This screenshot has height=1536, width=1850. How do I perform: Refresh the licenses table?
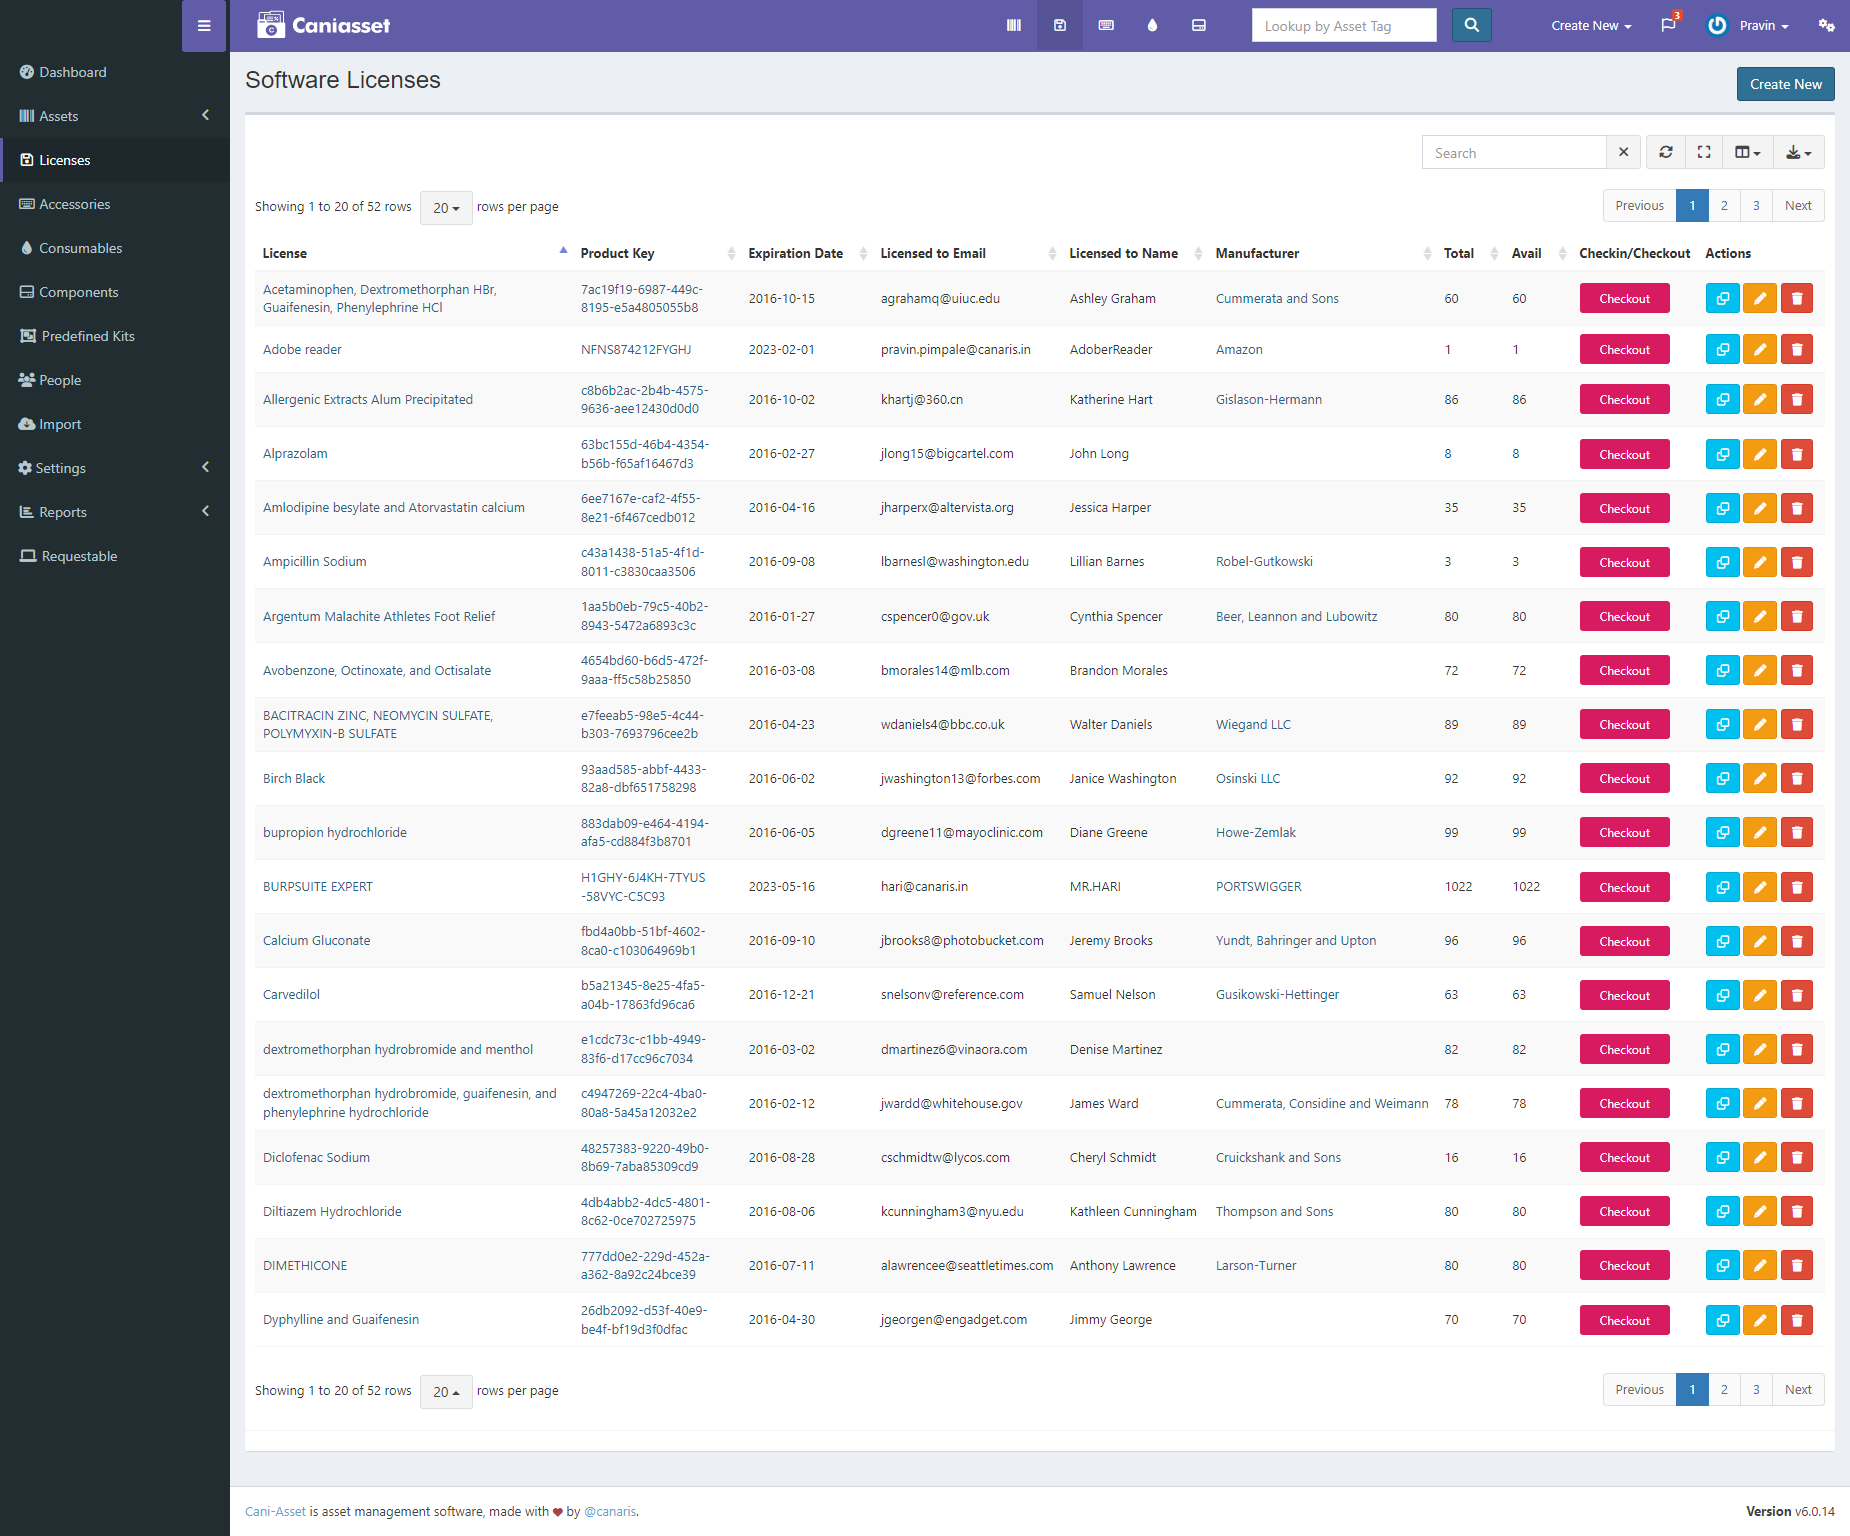click(1666, 152)
